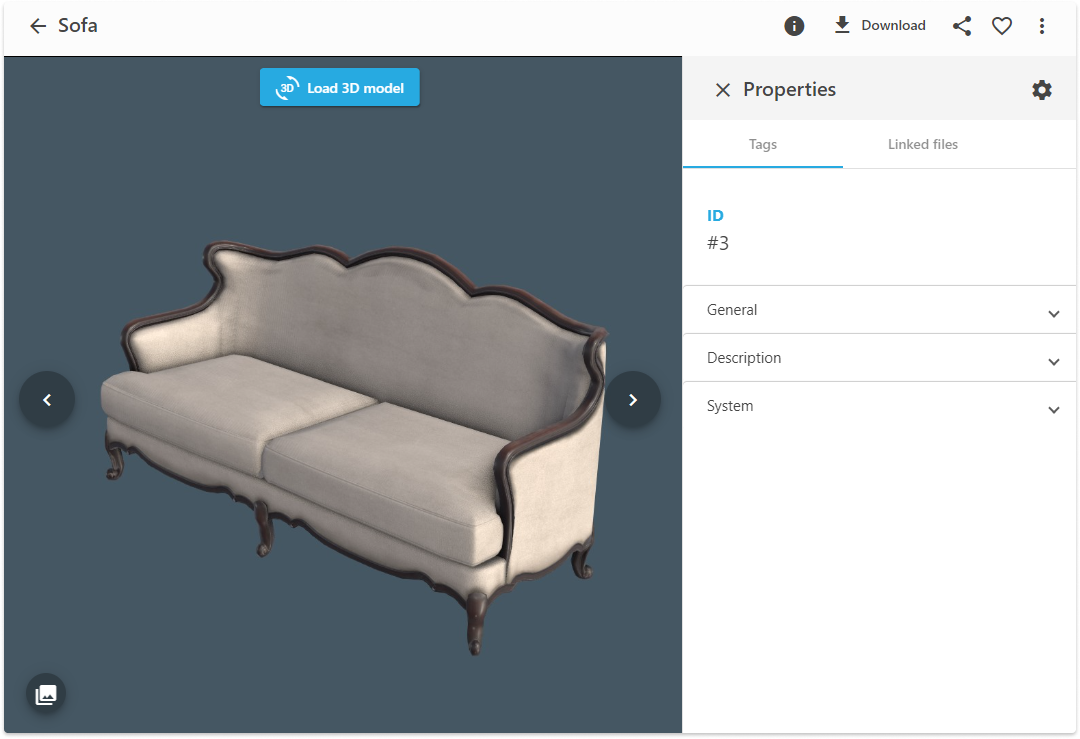Open the image gallery icon at bottom left
The width and height of the screenshot is (1080, 739).
pos(46,694)
